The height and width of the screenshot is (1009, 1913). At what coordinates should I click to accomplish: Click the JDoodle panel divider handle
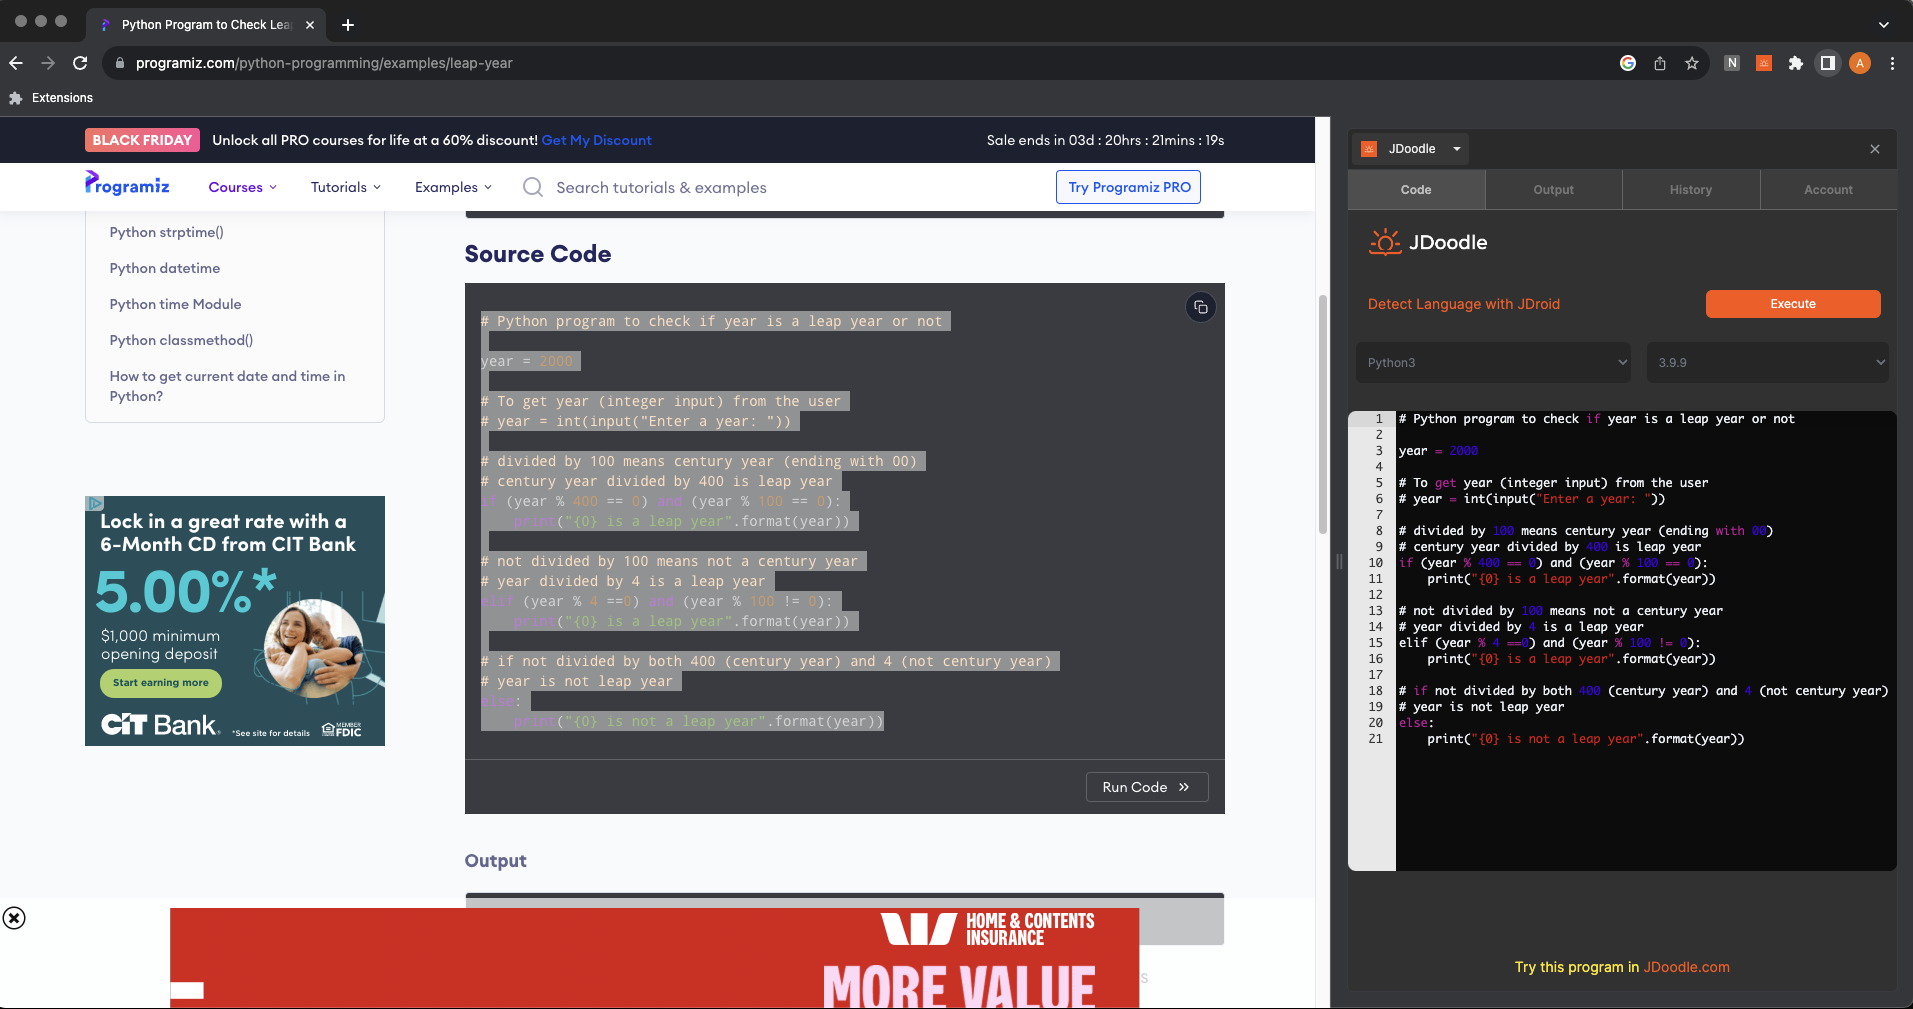(x=1339, y=562)
